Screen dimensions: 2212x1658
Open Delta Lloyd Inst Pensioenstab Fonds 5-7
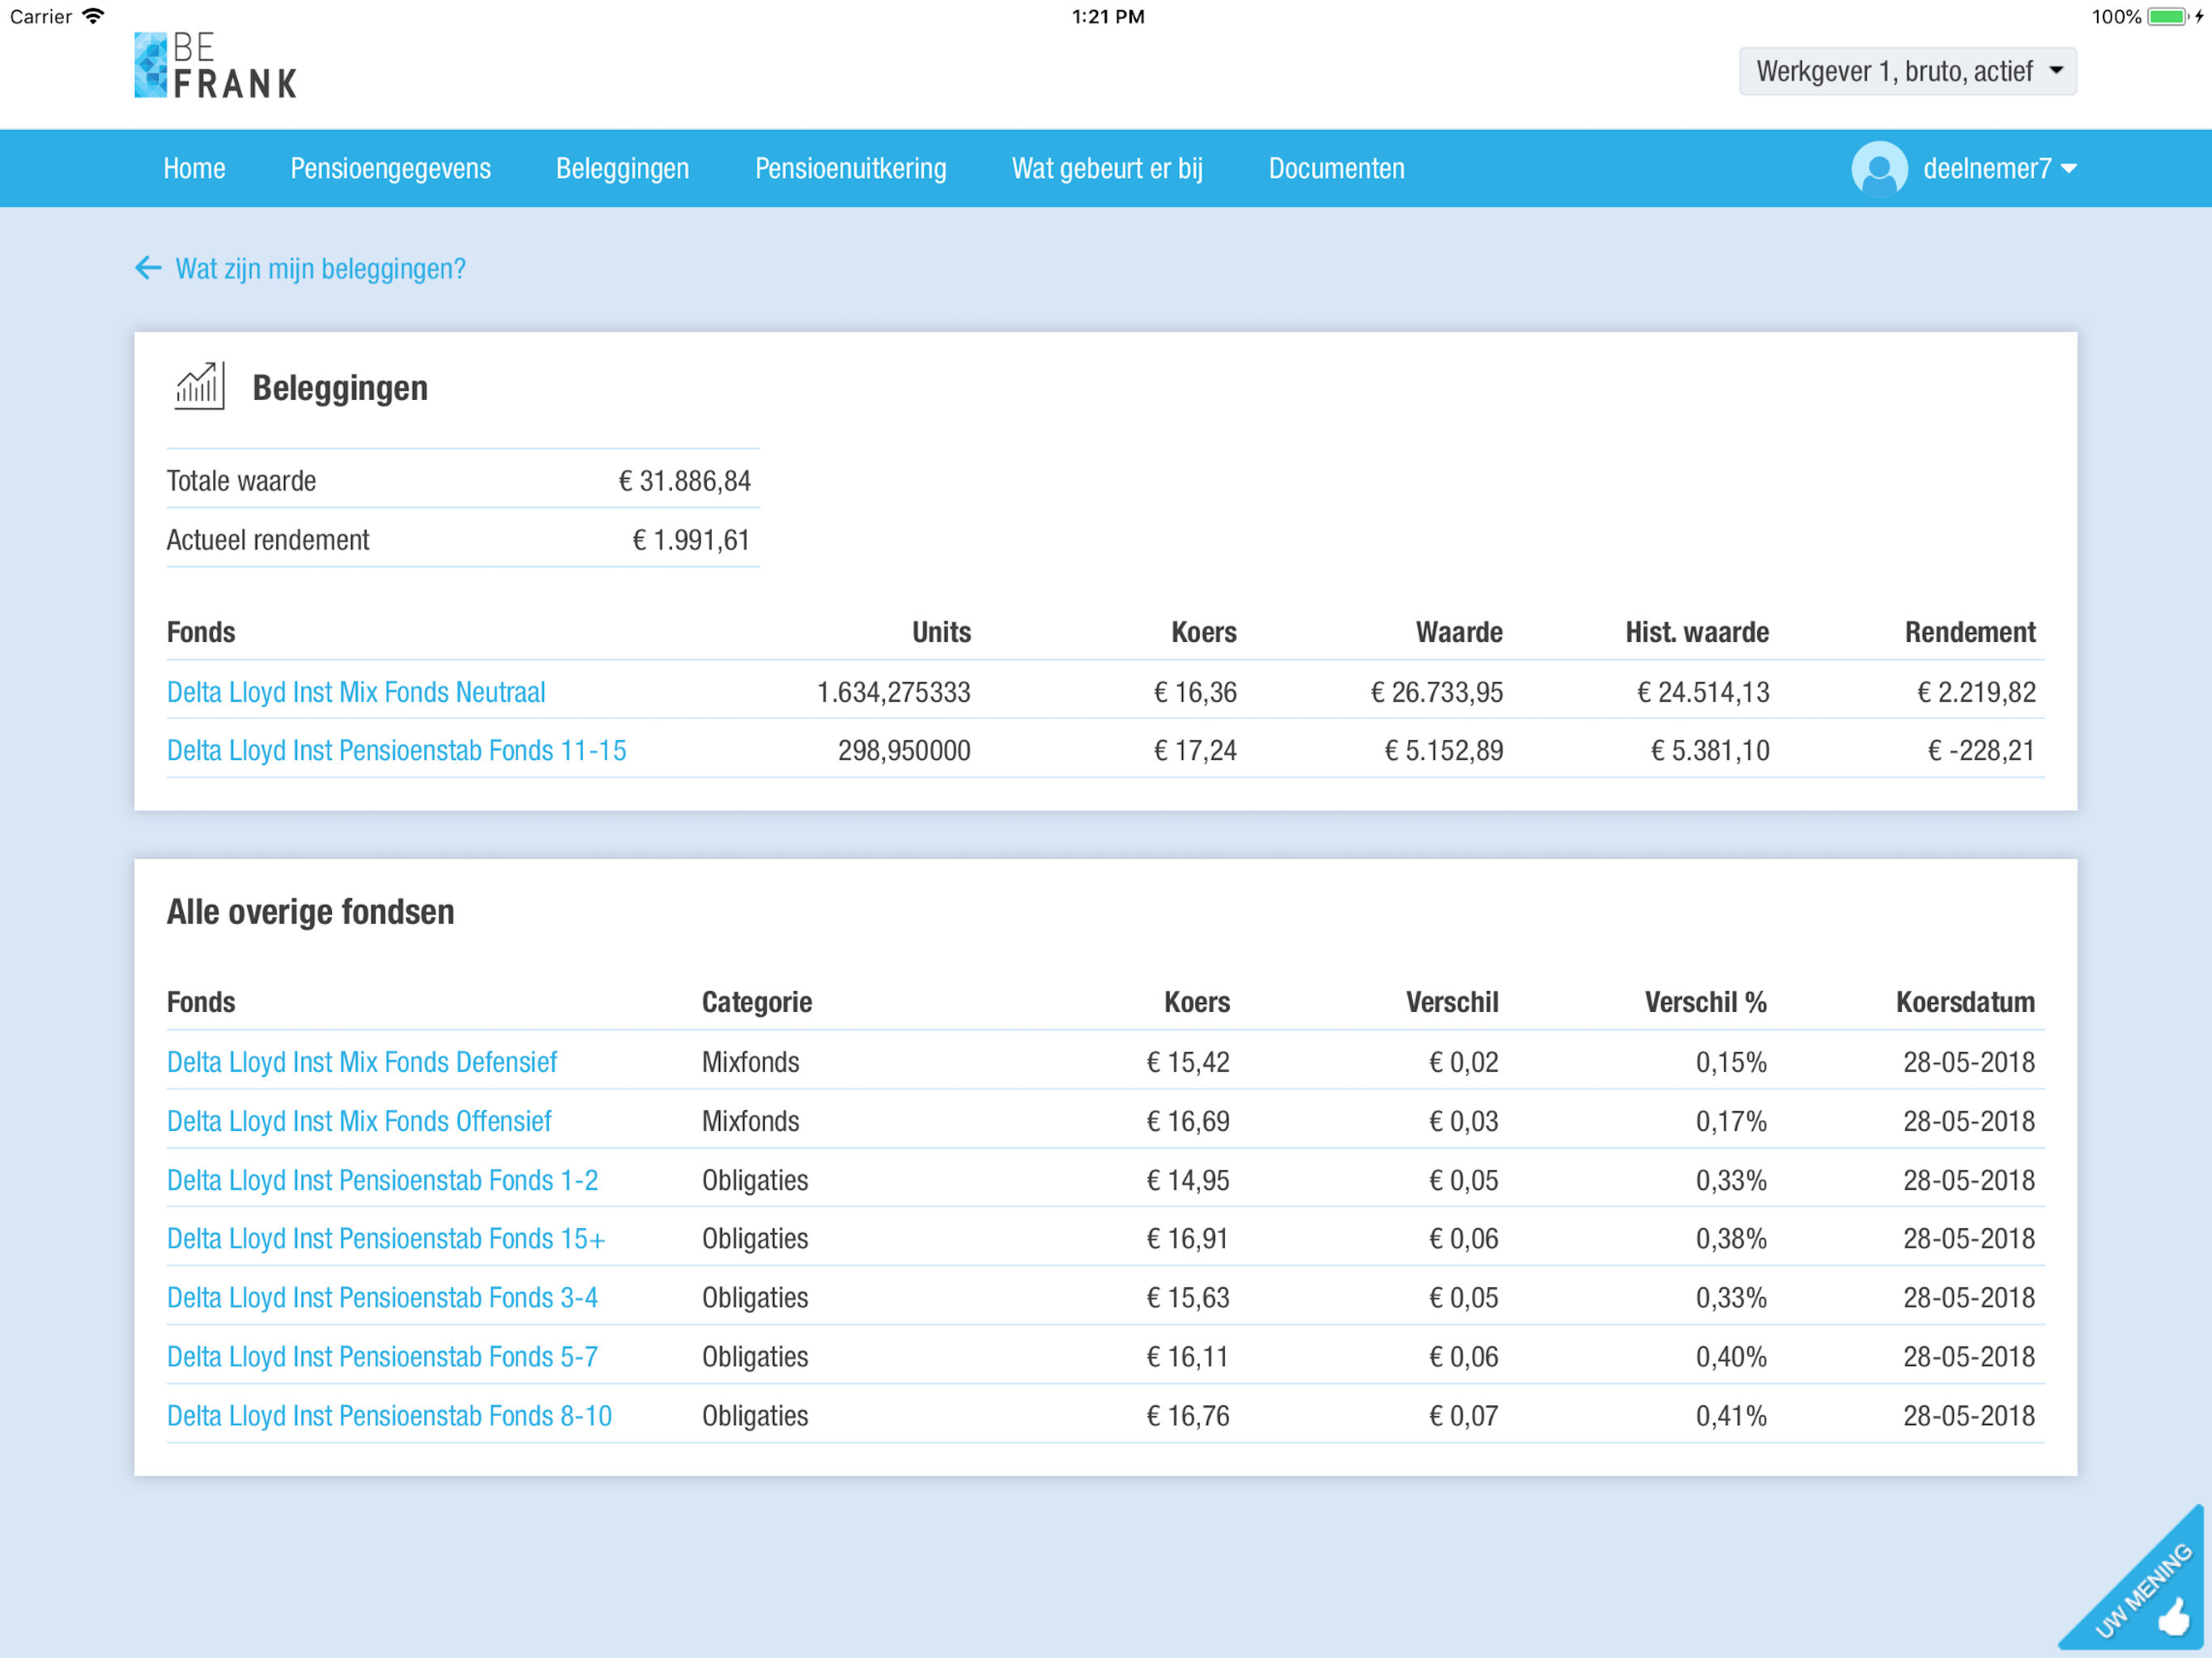(382, 1357)
